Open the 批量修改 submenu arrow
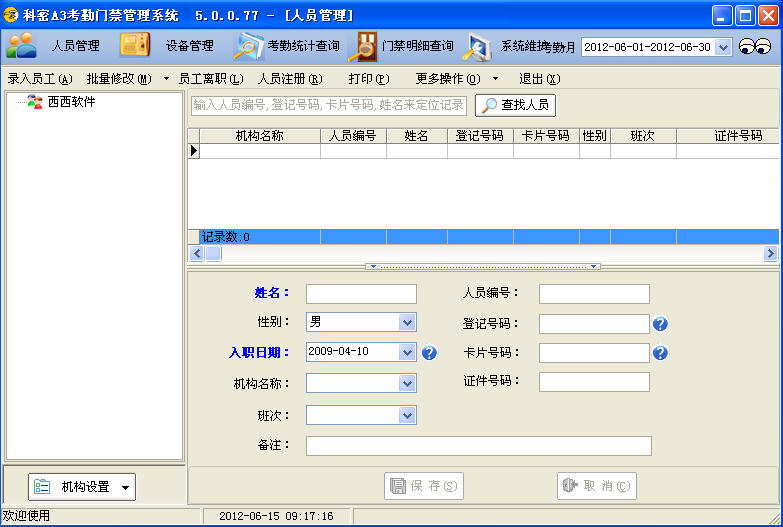 click(166, 78)
